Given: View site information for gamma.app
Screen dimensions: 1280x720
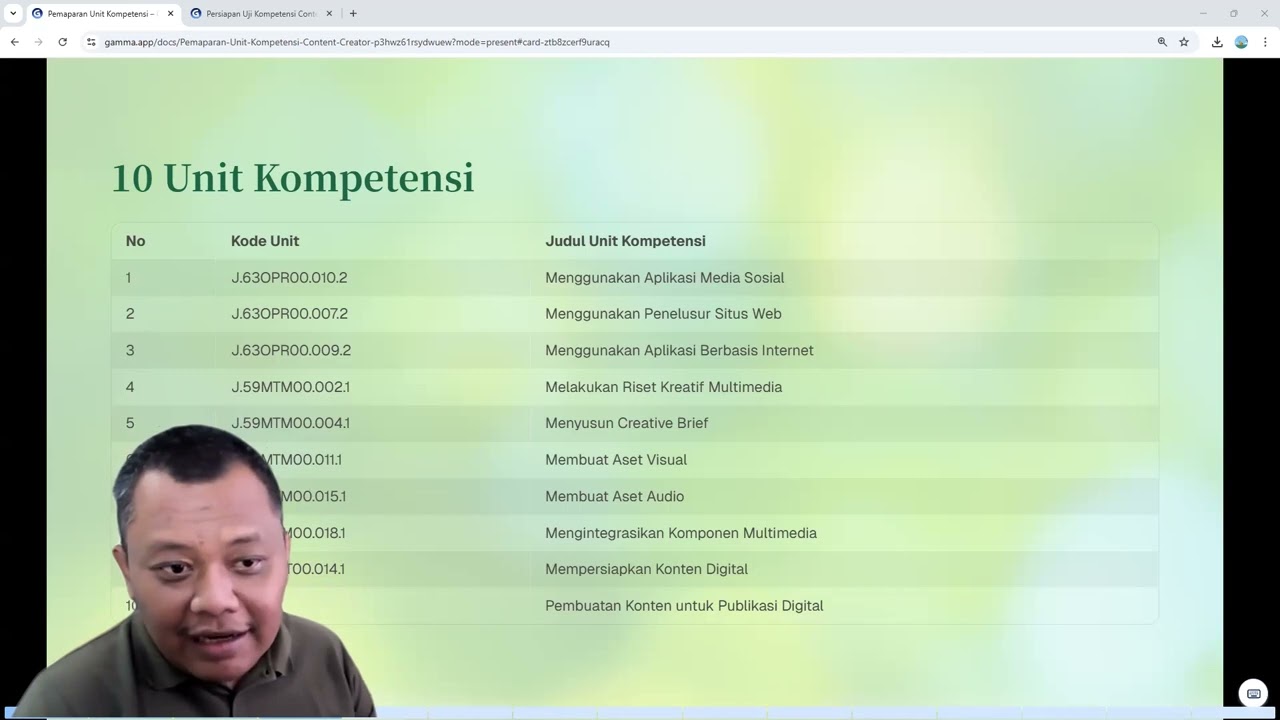Looking at the screenshot, I should pyautogui.click(x=91, y=42).
